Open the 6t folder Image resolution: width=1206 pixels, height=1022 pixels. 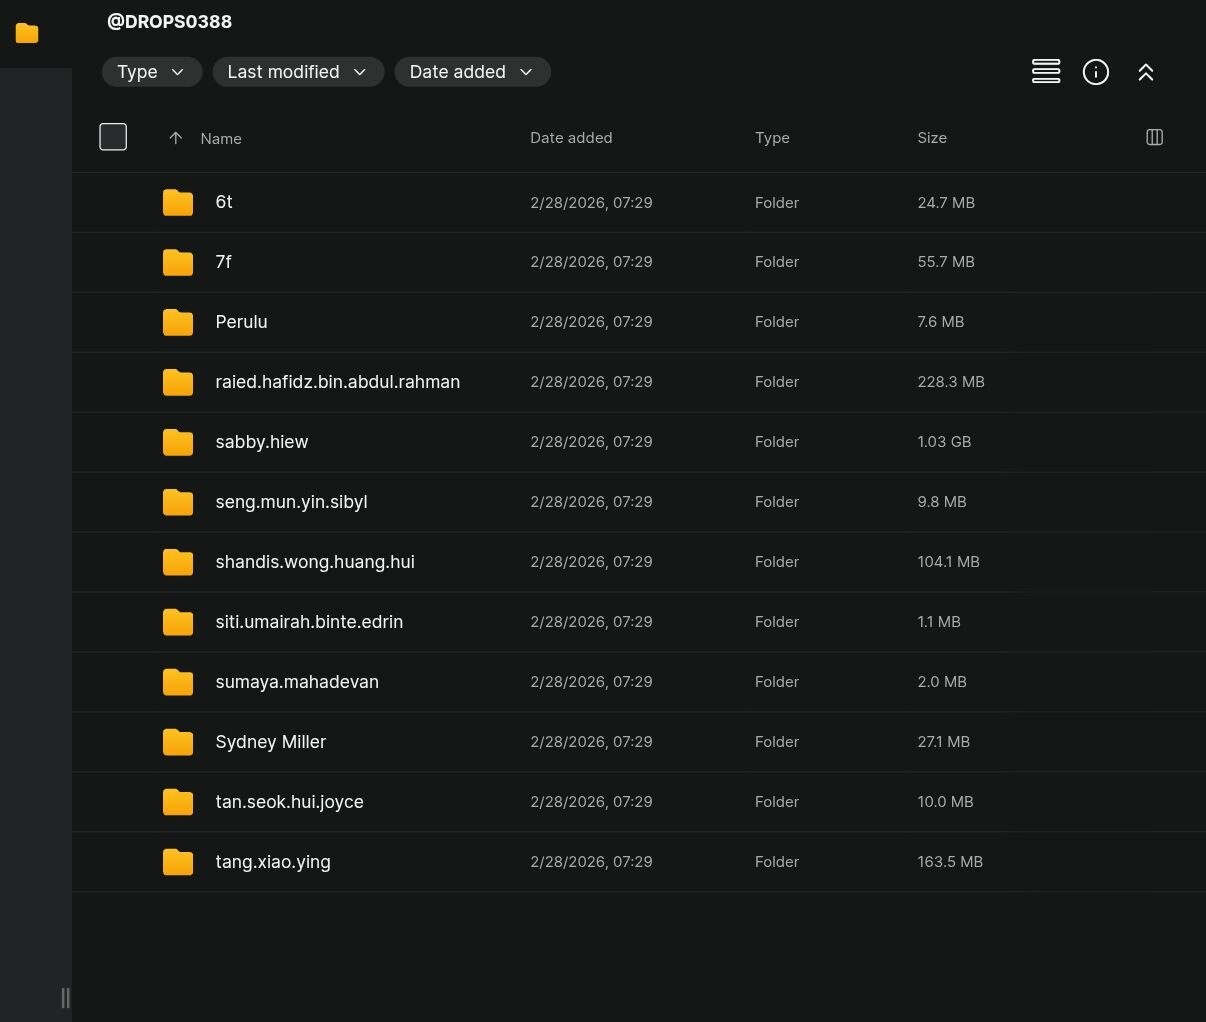tap(224, 202)
